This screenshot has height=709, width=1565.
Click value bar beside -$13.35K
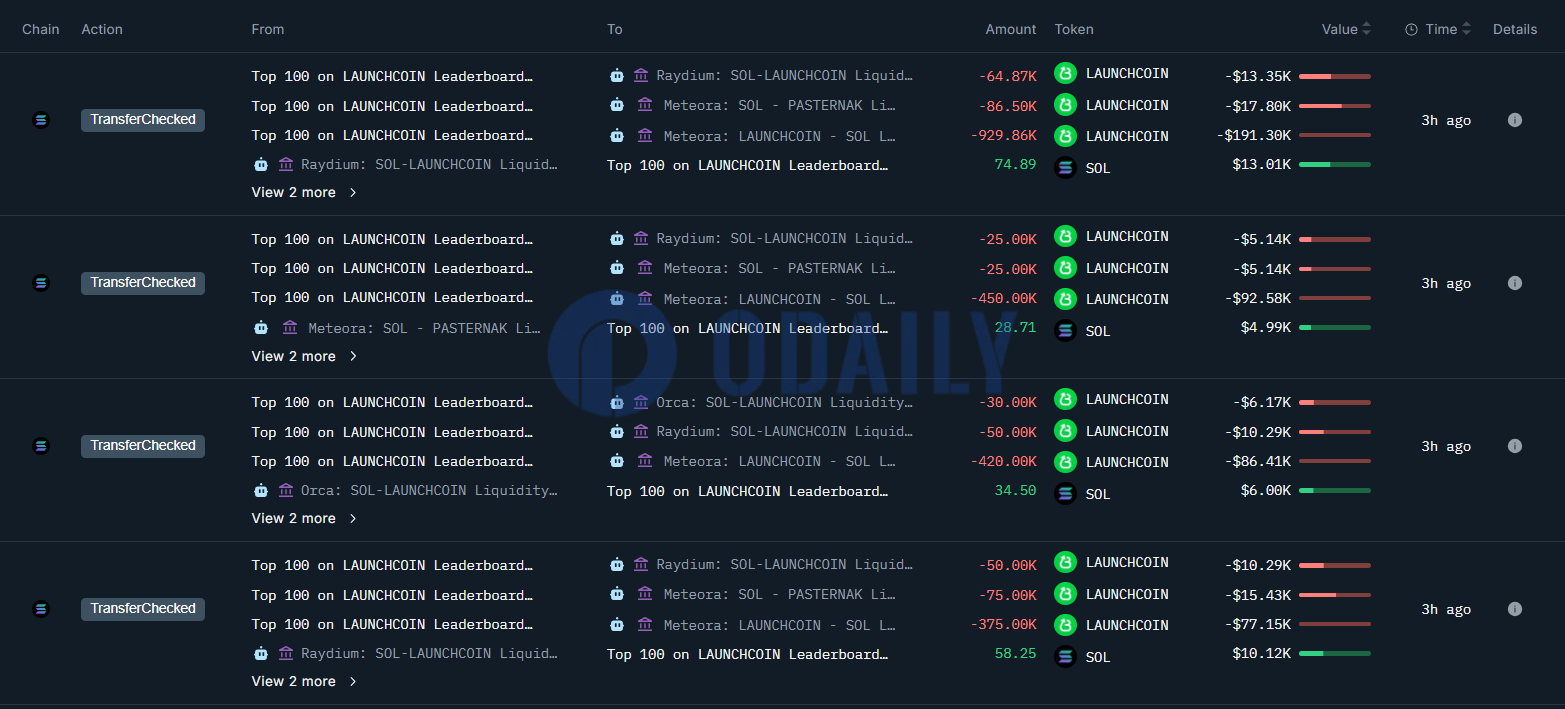[x=1335, y=76]
